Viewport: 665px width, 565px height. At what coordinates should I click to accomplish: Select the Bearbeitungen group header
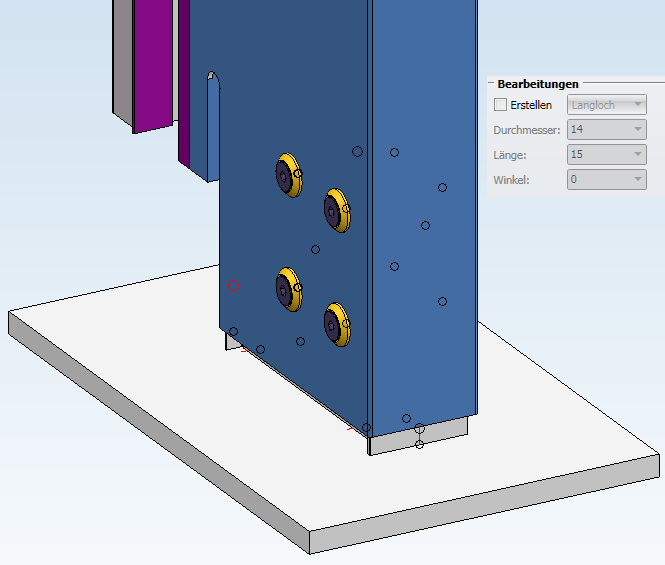(538, 84)
